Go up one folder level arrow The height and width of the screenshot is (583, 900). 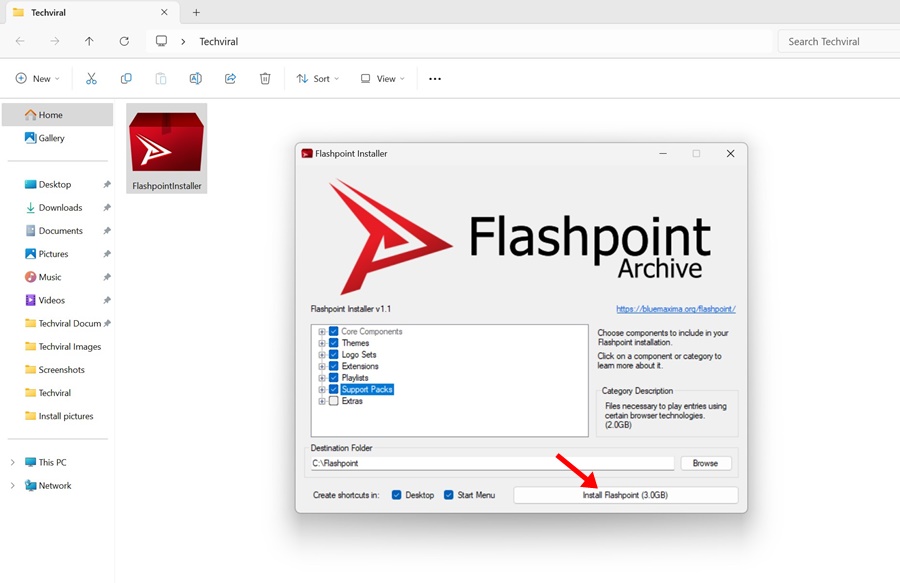pyautogui.click(x=89, y=41)
